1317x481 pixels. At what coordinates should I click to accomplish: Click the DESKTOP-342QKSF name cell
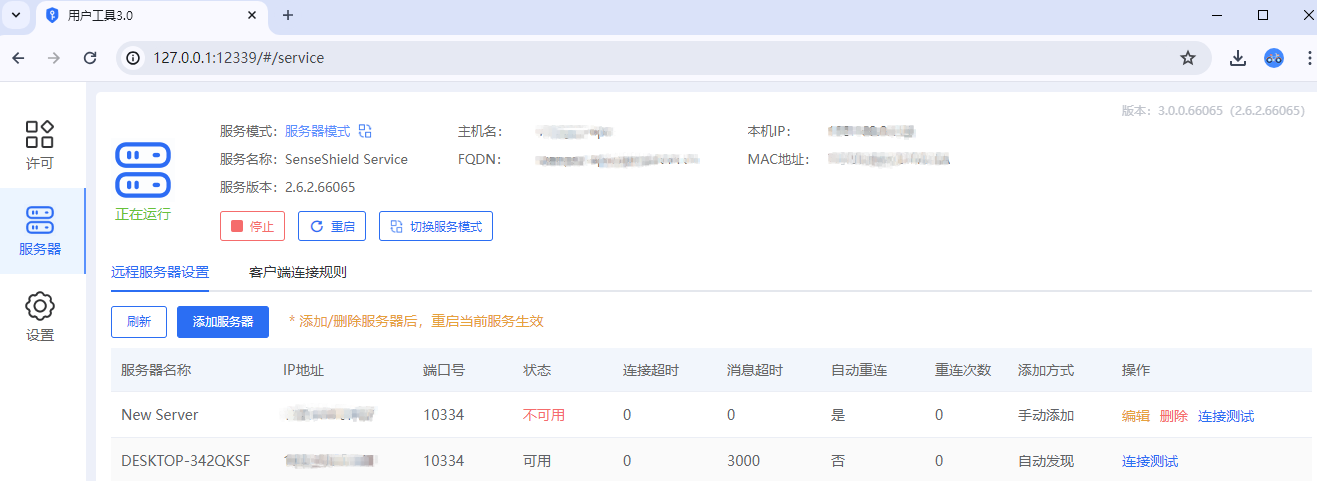(186, 461)
